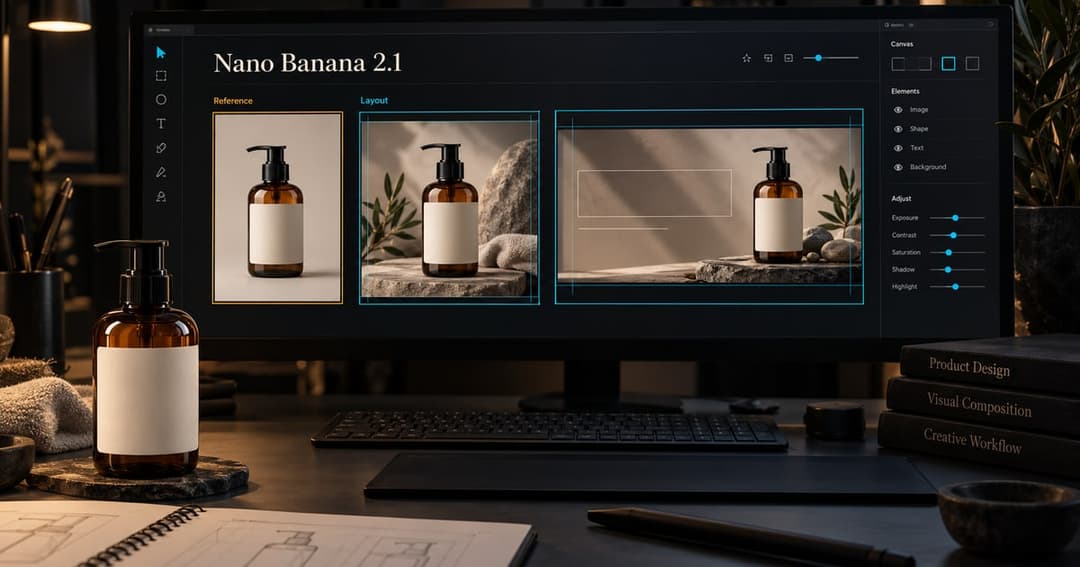Hide the Image element with eye icon
The image size is (1080, 567).
click(898, 110)
